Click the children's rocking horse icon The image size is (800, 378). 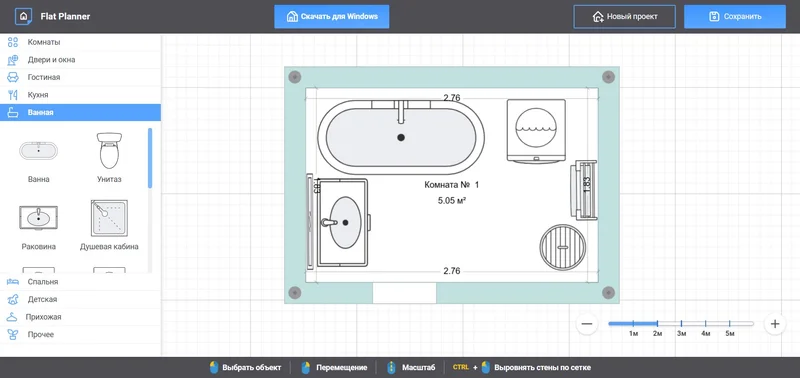coord(13,299)
